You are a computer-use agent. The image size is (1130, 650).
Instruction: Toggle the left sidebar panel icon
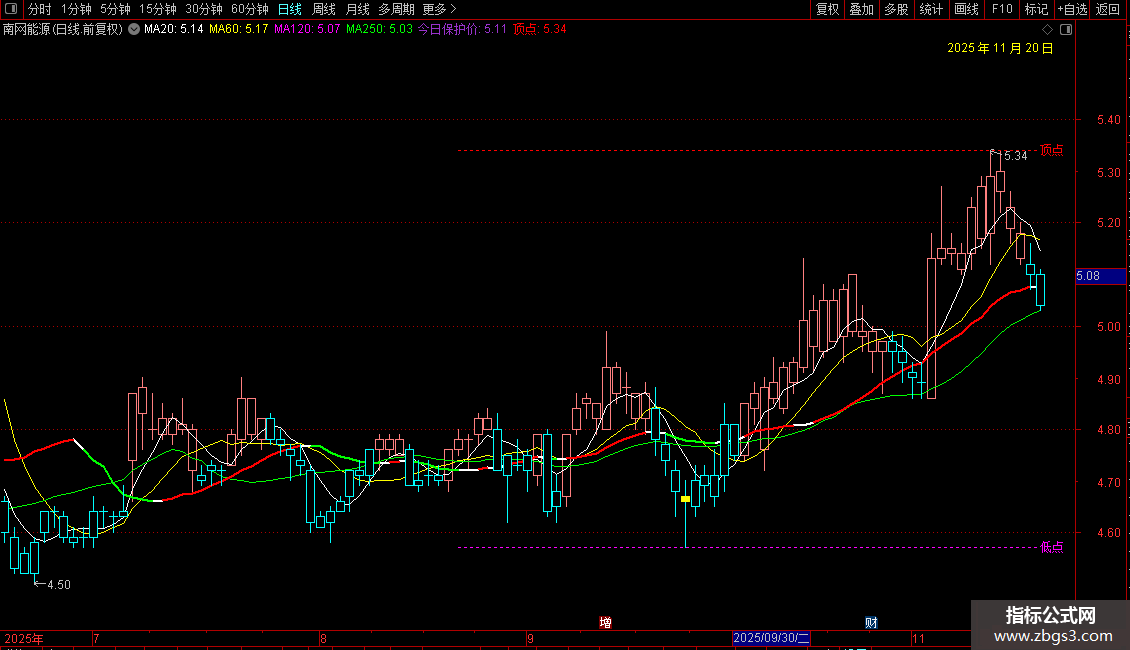[x=11, y=9]
